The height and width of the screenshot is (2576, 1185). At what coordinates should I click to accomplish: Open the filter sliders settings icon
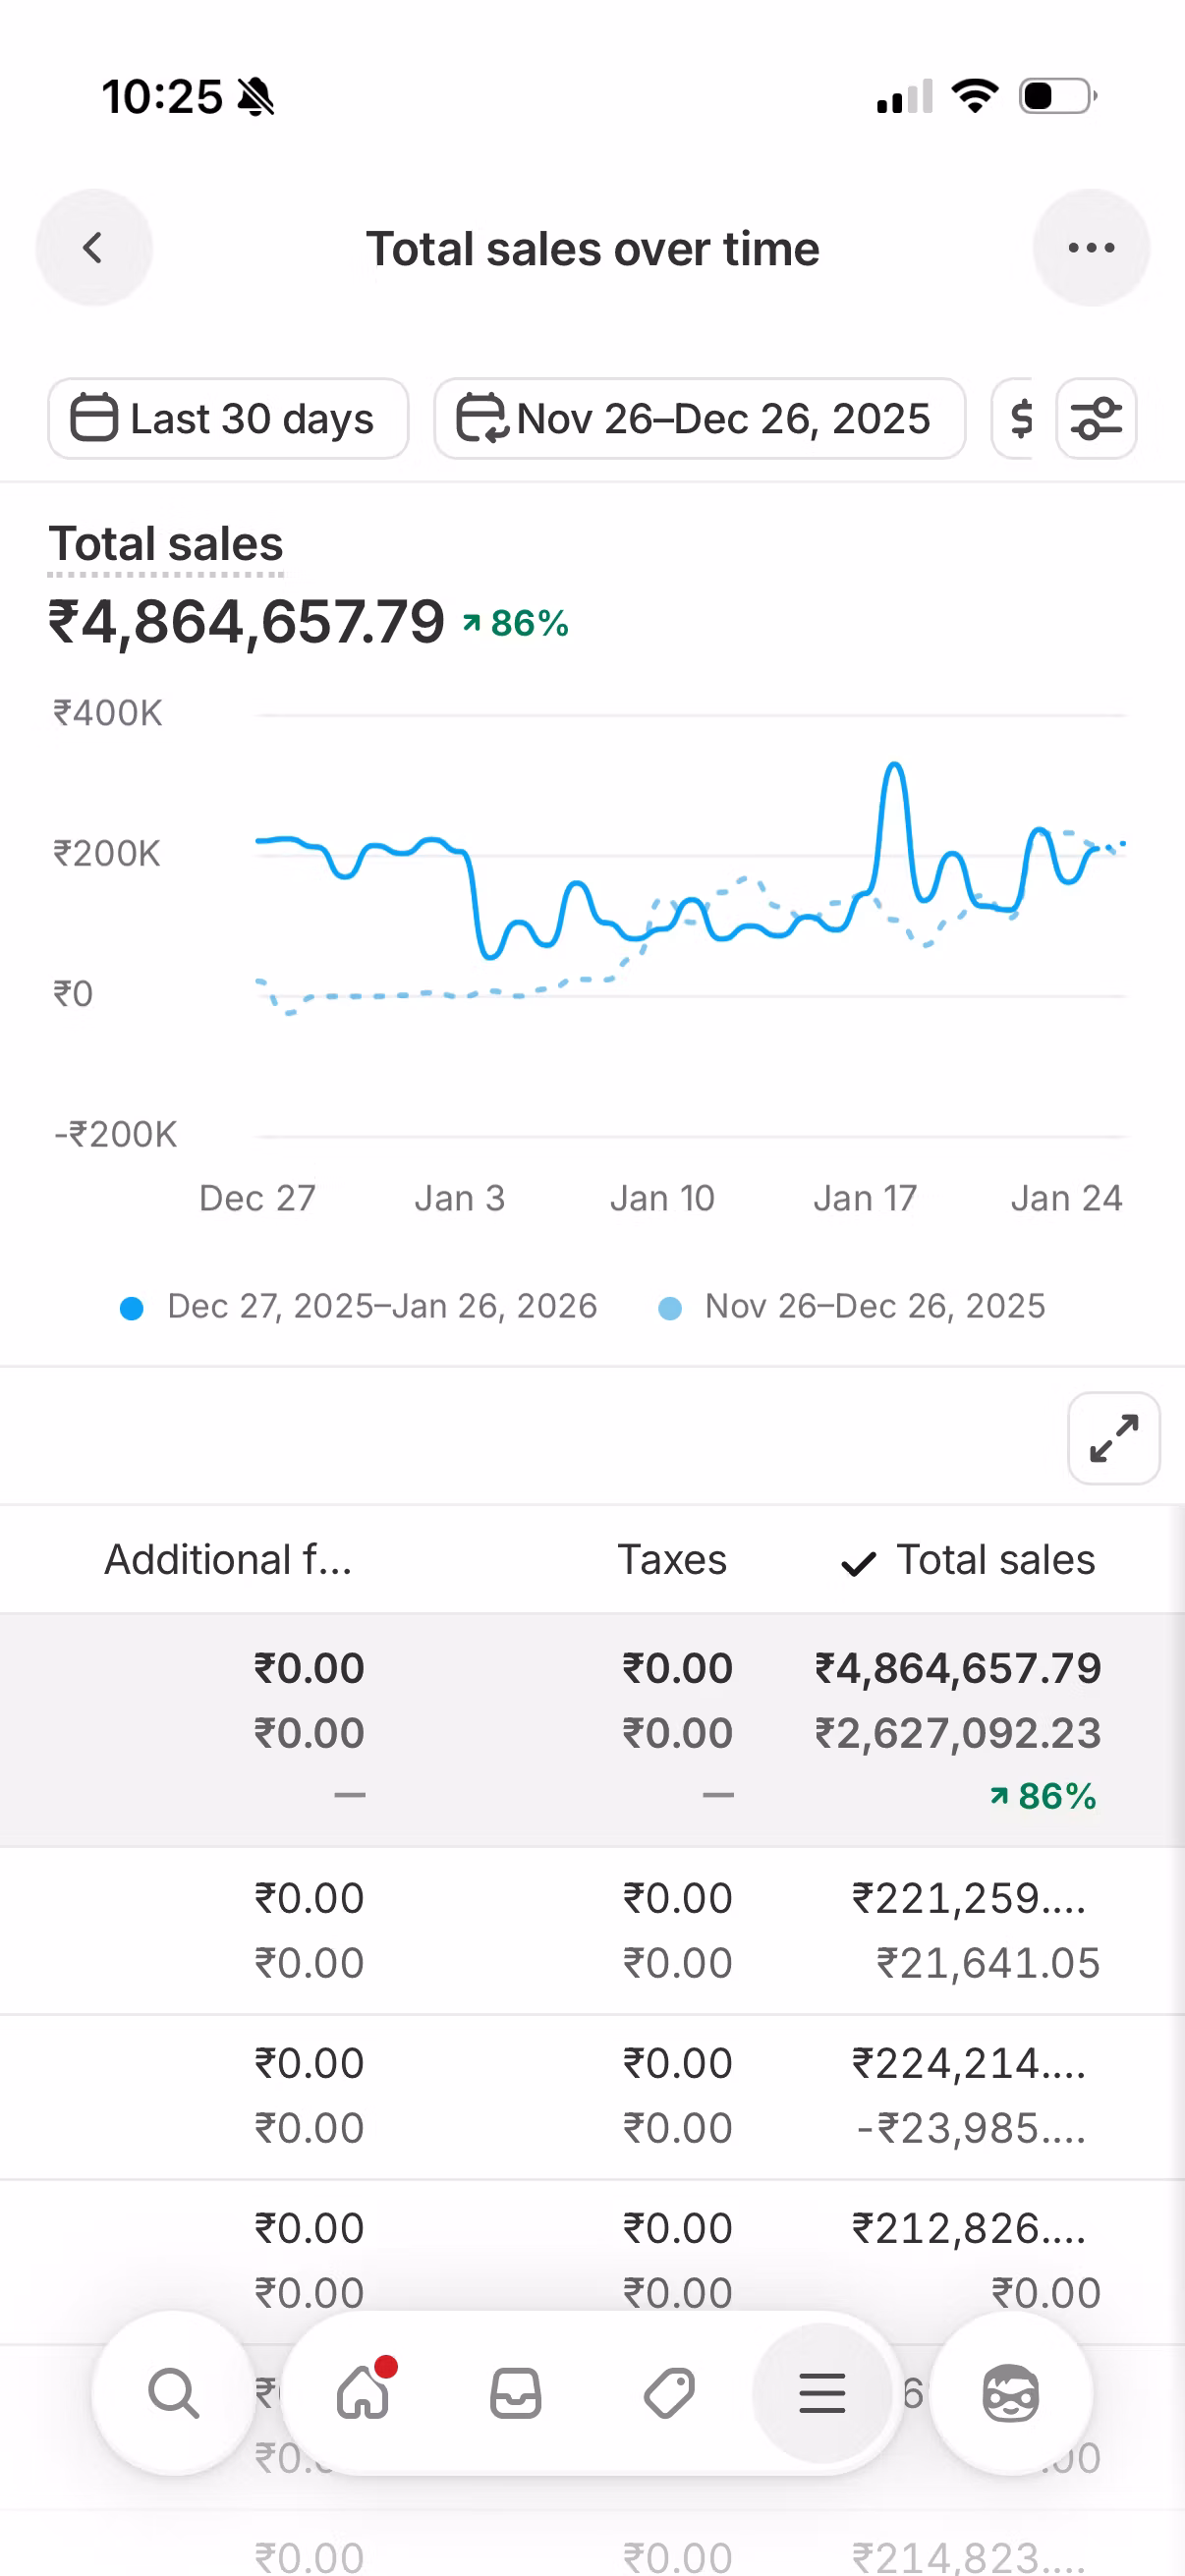[x=1096, y=418]
